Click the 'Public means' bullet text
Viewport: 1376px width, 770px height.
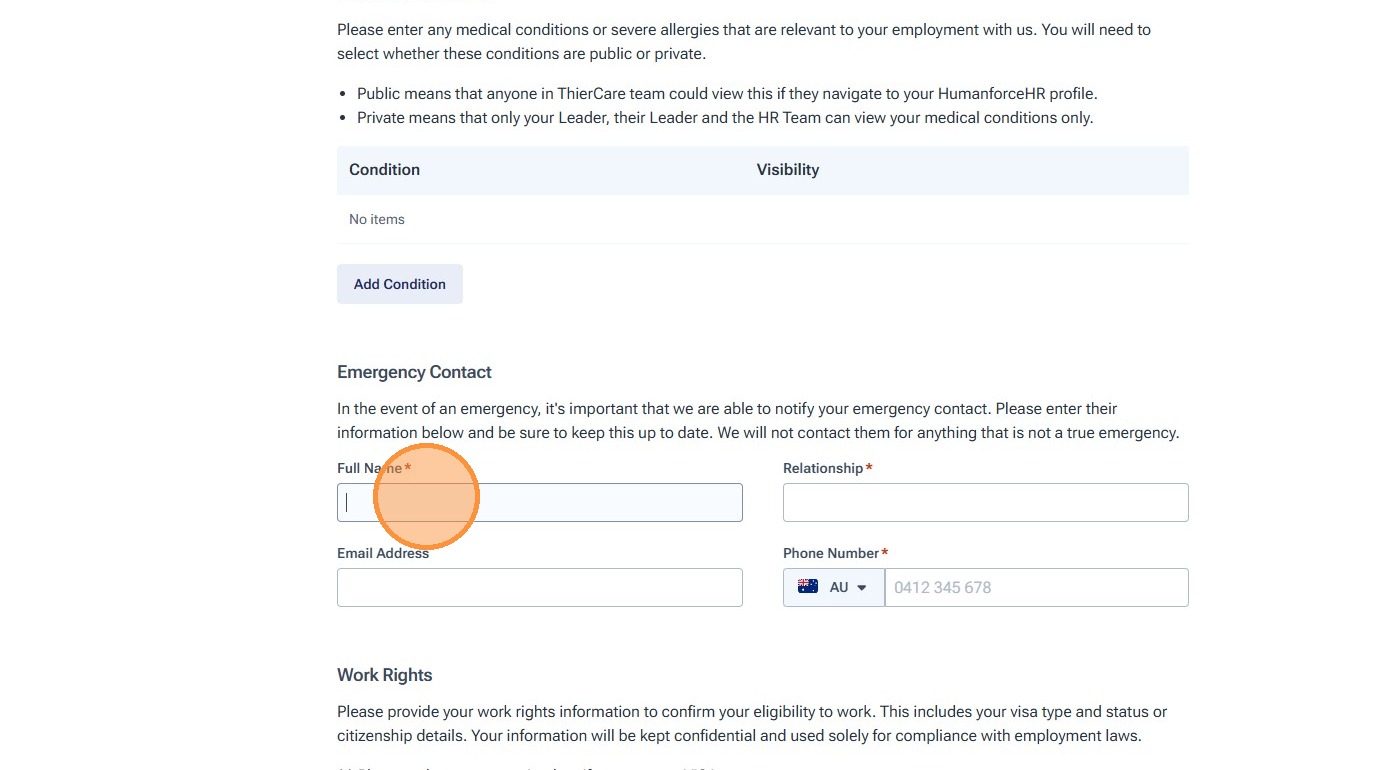[x=727, y=94]
